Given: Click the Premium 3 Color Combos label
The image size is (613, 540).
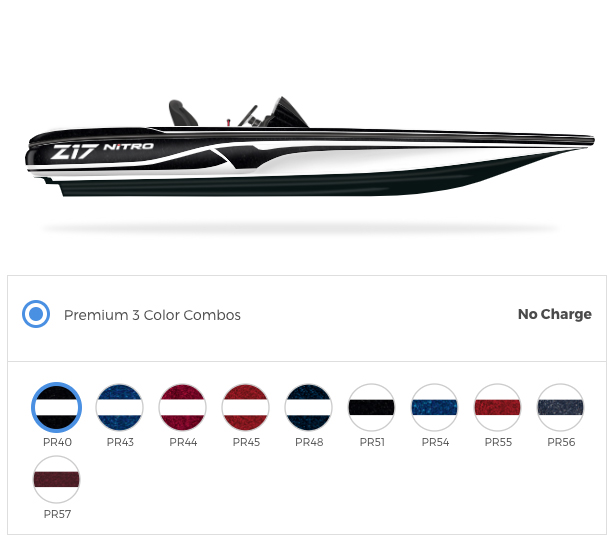Looking at the screenshot, I should pyautogui.click(x=152, y=315).
